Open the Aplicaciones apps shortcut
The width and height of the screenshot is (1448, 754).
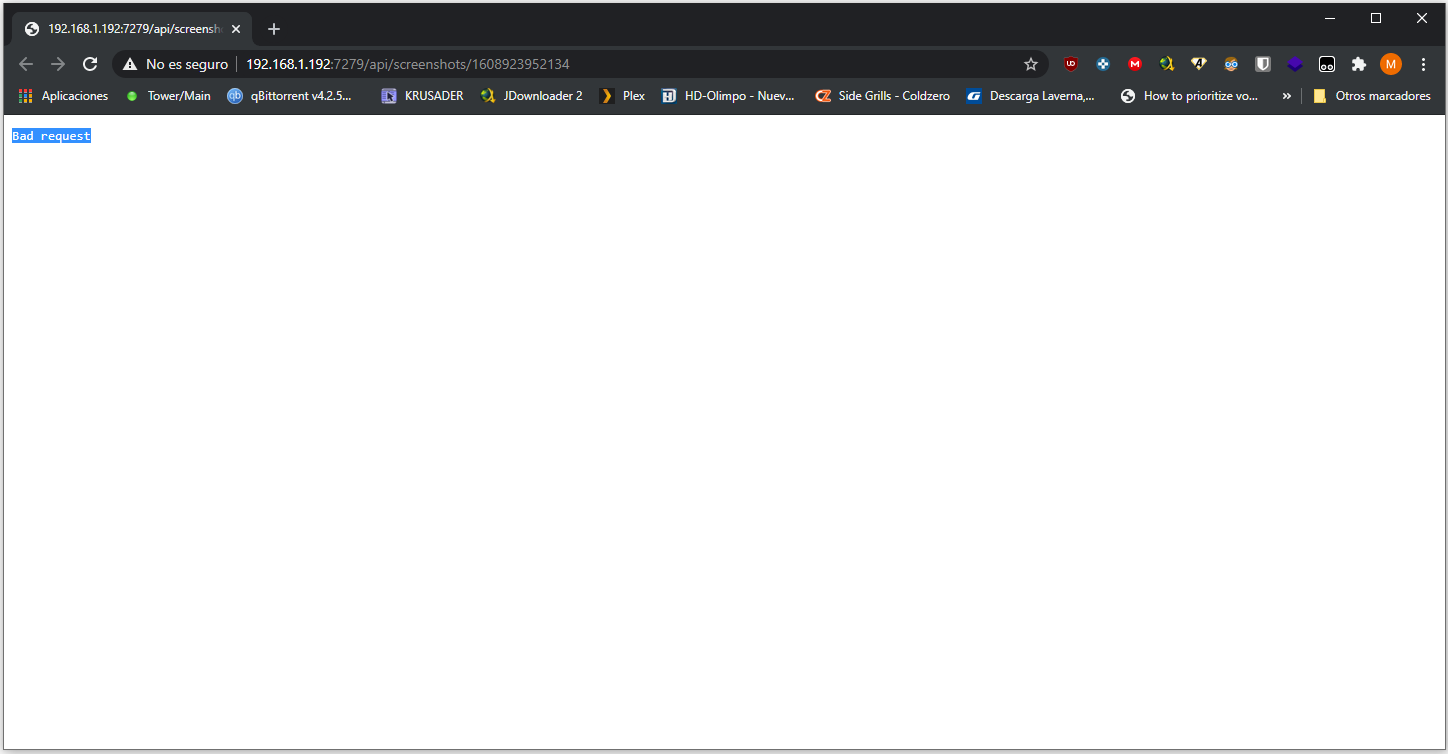[64, 96]
